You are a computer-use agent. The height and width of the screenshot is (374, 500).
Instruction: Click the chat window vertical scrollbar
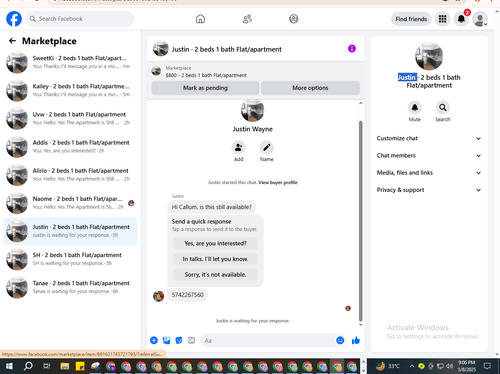pos(360,220)
